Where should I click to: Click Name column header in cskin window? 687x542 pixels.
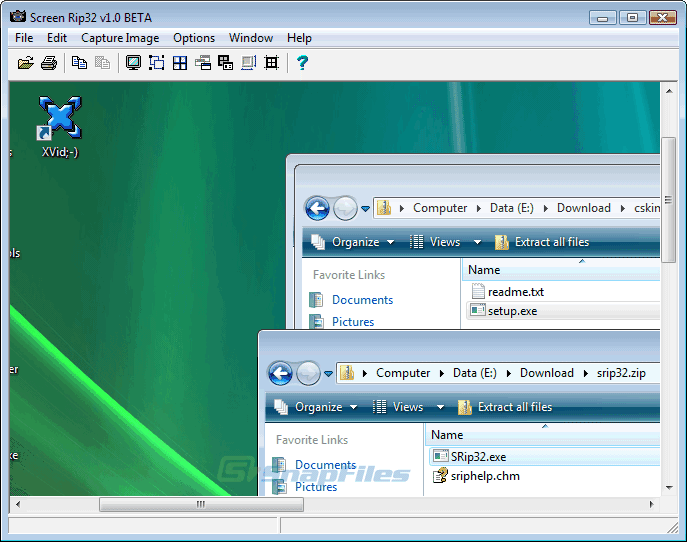(562, 270)
